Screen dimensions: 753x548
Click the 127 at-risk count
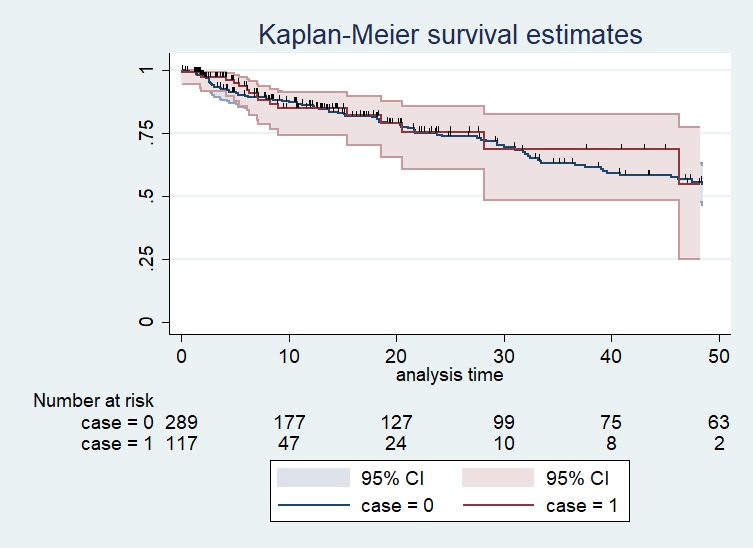397,421
